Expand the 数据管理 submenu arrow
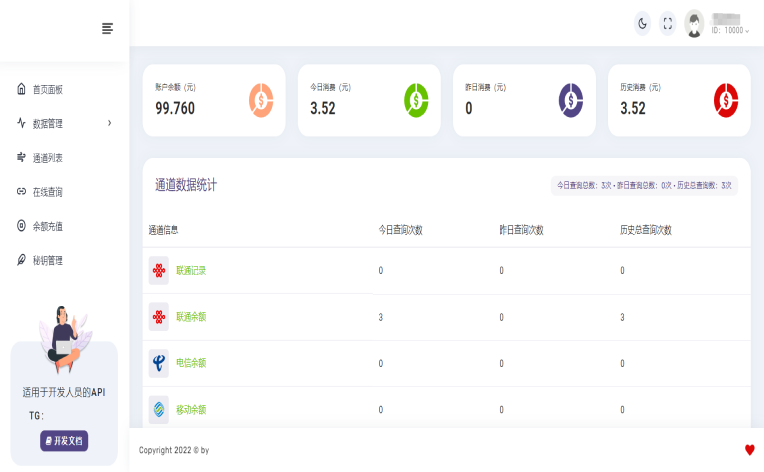The image size is (764, 472). coord(109,123)
